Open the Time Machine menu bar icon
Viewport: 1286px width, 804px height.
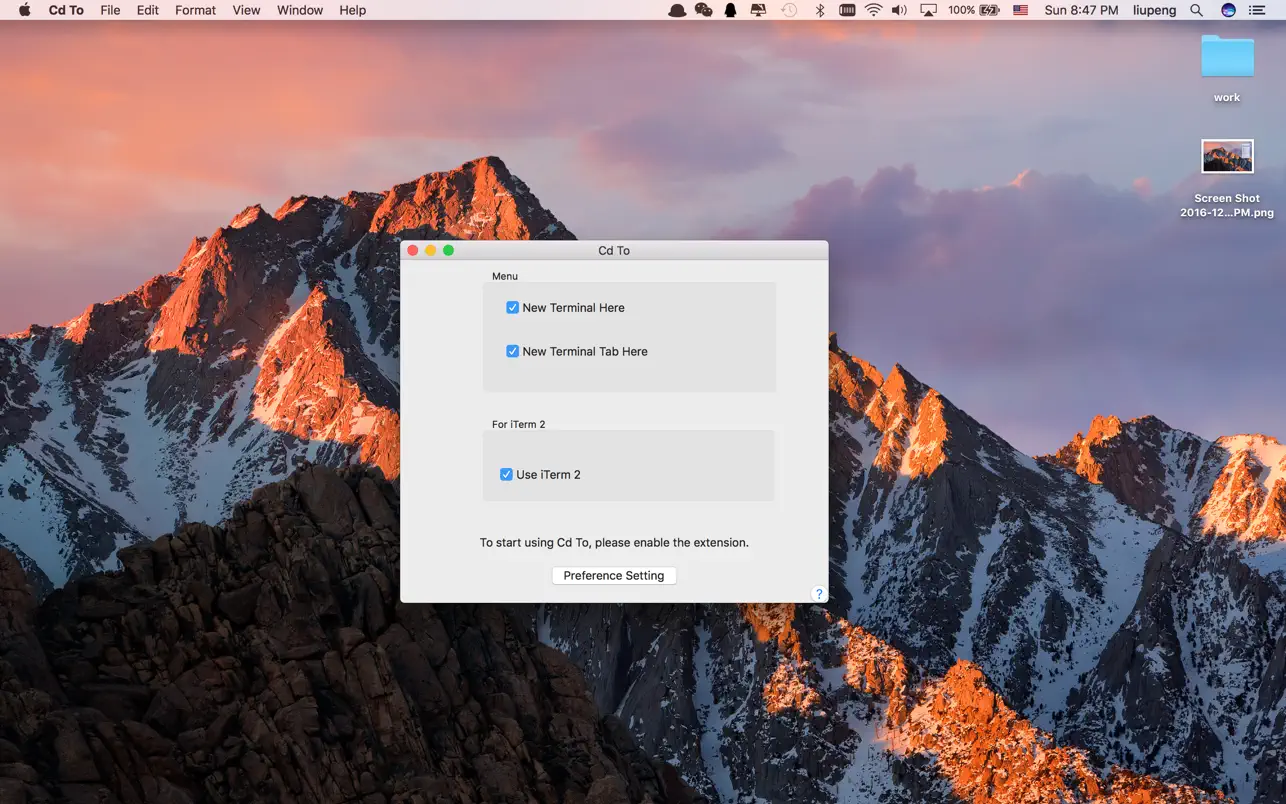[x=789, y=10]
